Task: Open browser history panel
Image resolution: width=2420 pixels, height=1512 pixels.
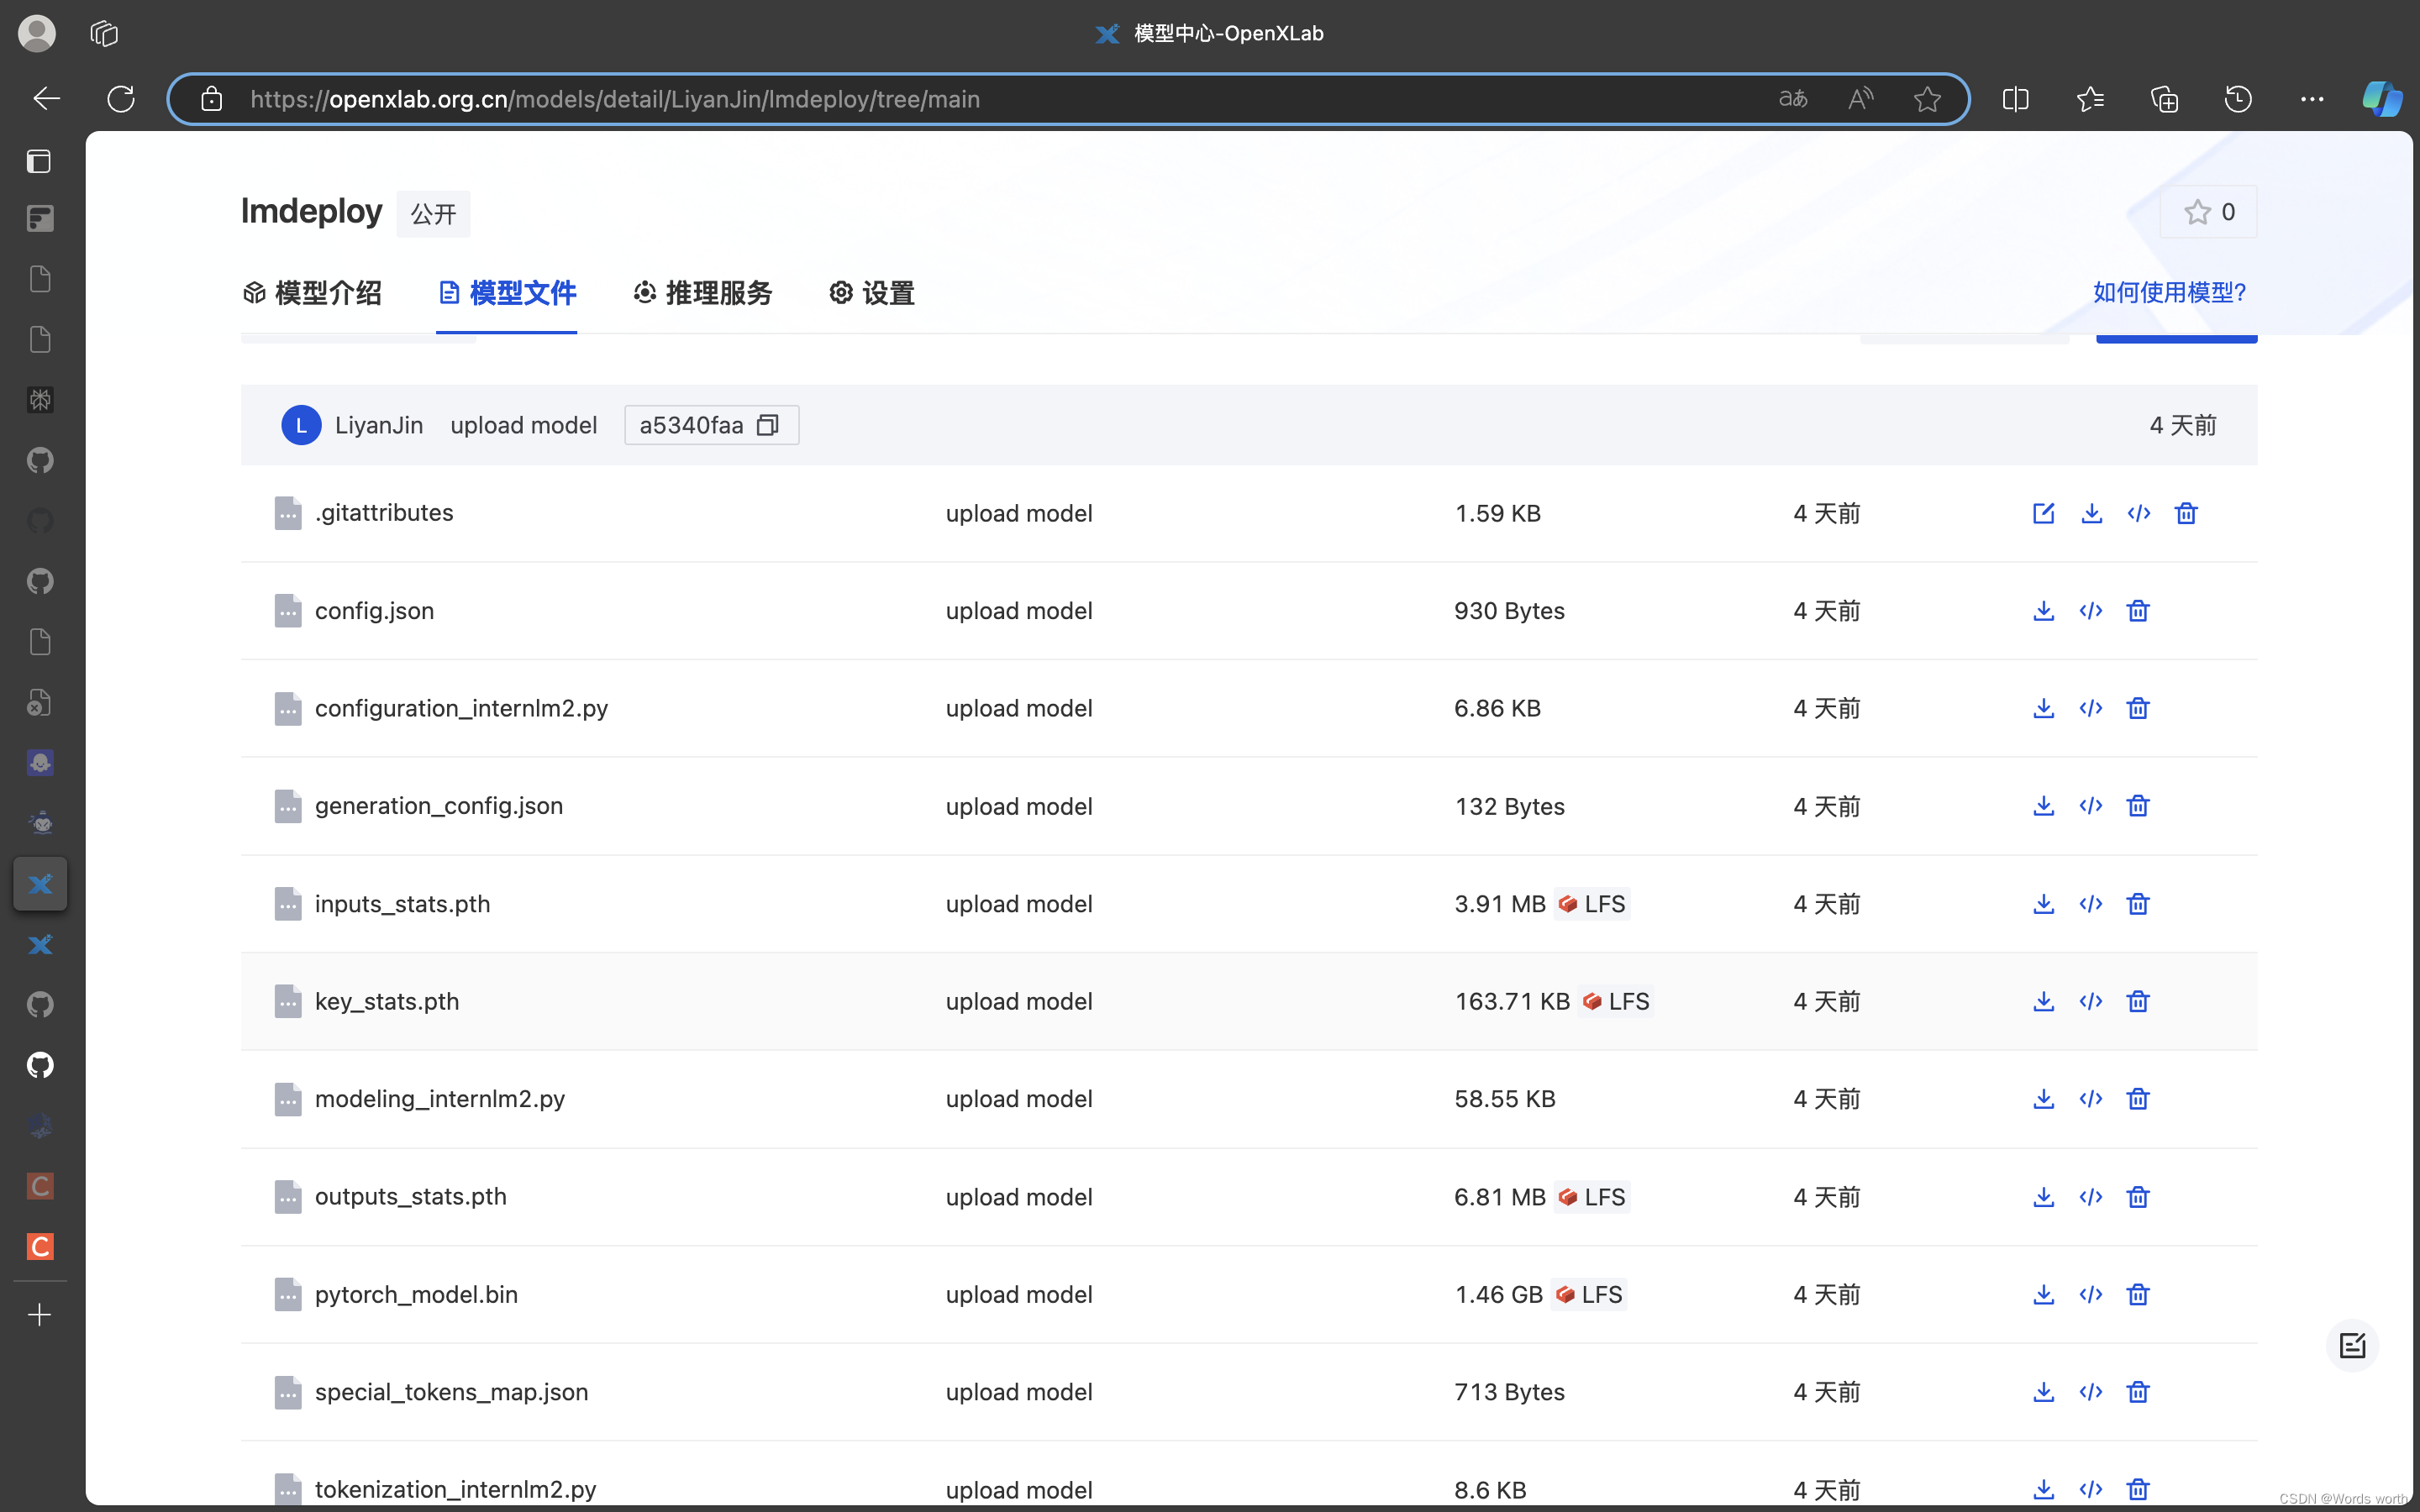Action: tap(2238, 99)
